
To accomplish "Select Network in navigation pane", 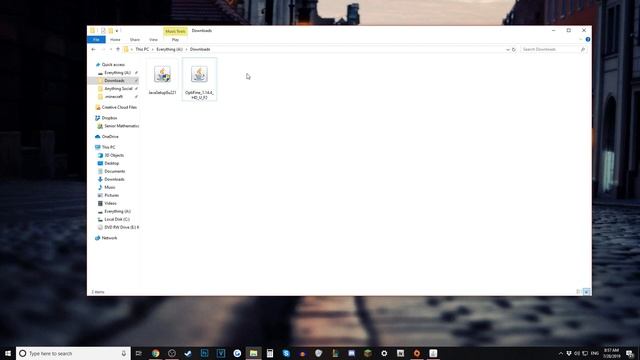I will click(x=109, y=238).
